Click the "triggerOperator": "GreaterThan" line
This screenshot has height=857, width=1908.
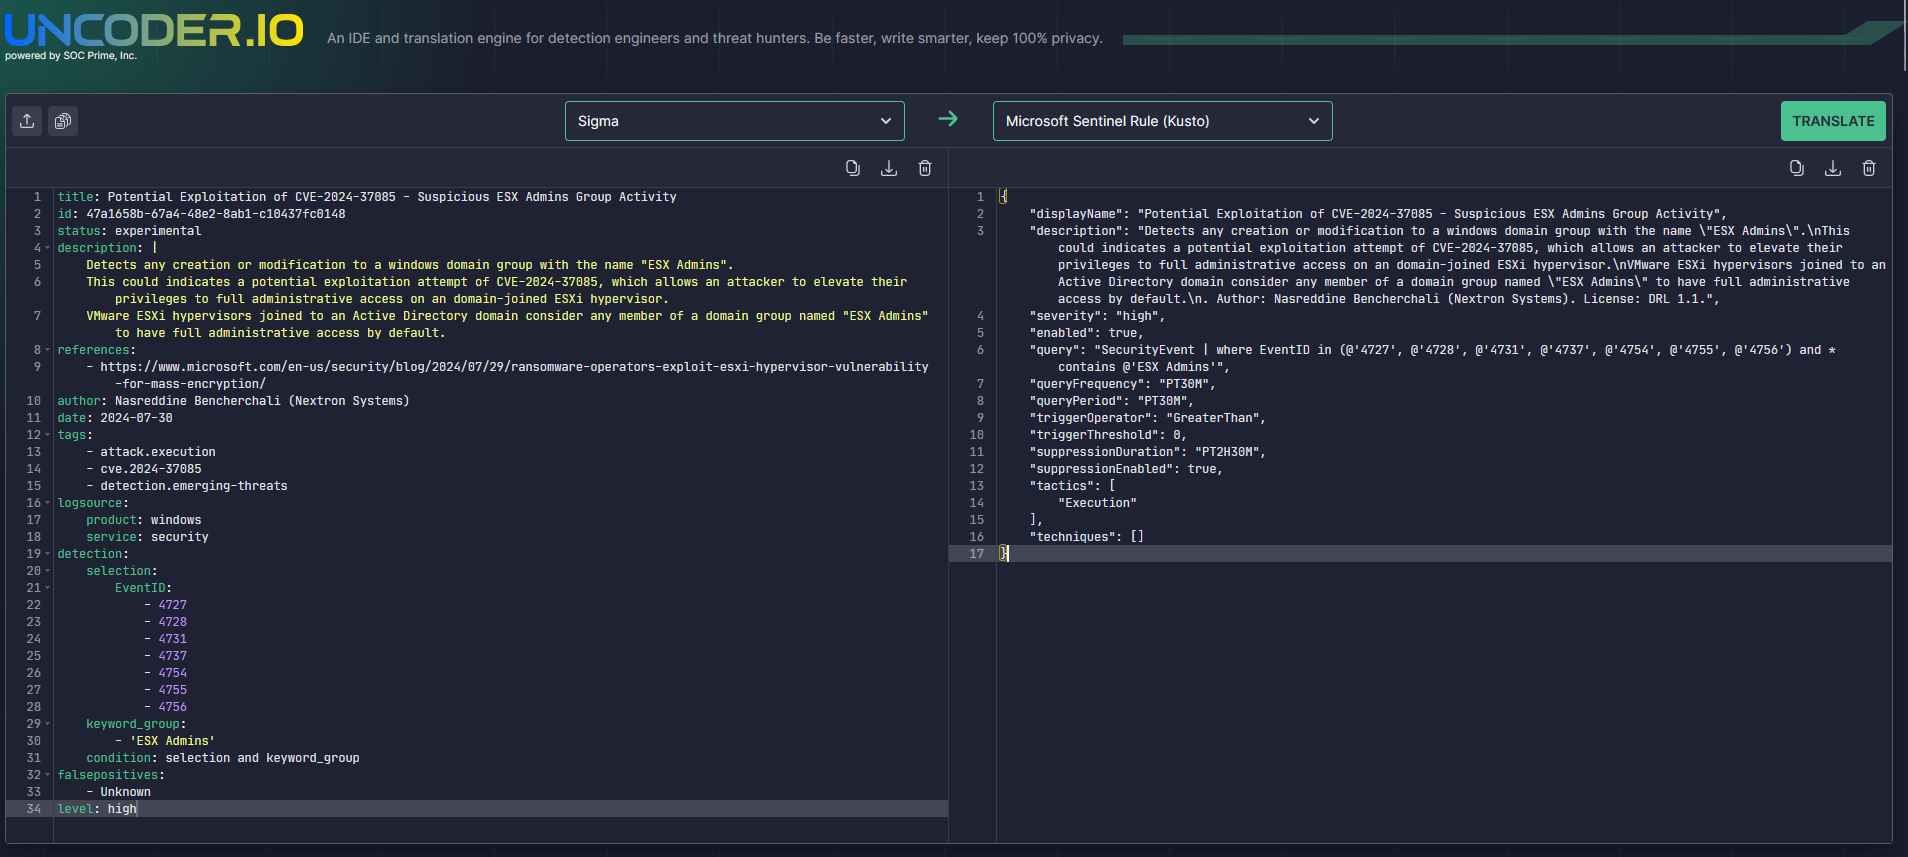coord(1148,418)
